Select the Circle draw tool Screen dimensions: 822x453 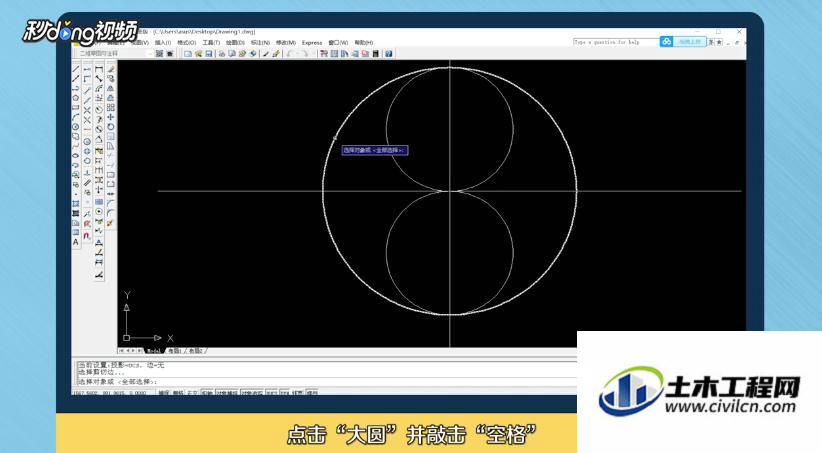(x=76, y=127)
